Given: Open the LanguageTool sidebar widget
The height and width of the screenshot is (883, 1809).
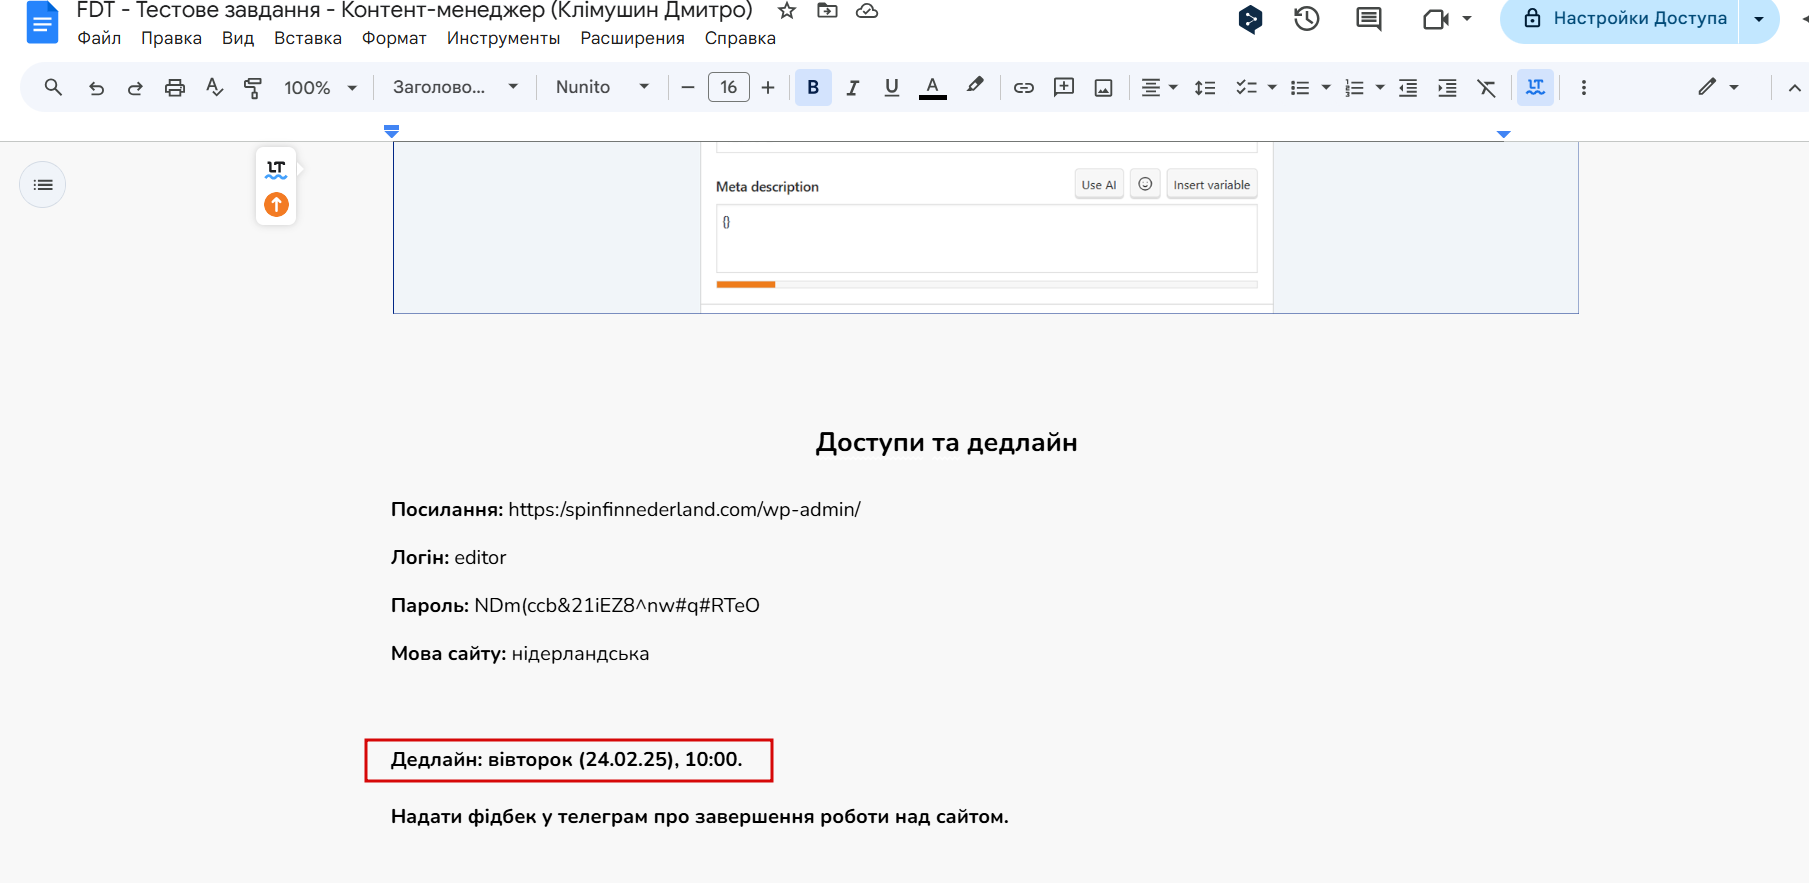Looking at the screenshot, I should (x=276, y=169).
